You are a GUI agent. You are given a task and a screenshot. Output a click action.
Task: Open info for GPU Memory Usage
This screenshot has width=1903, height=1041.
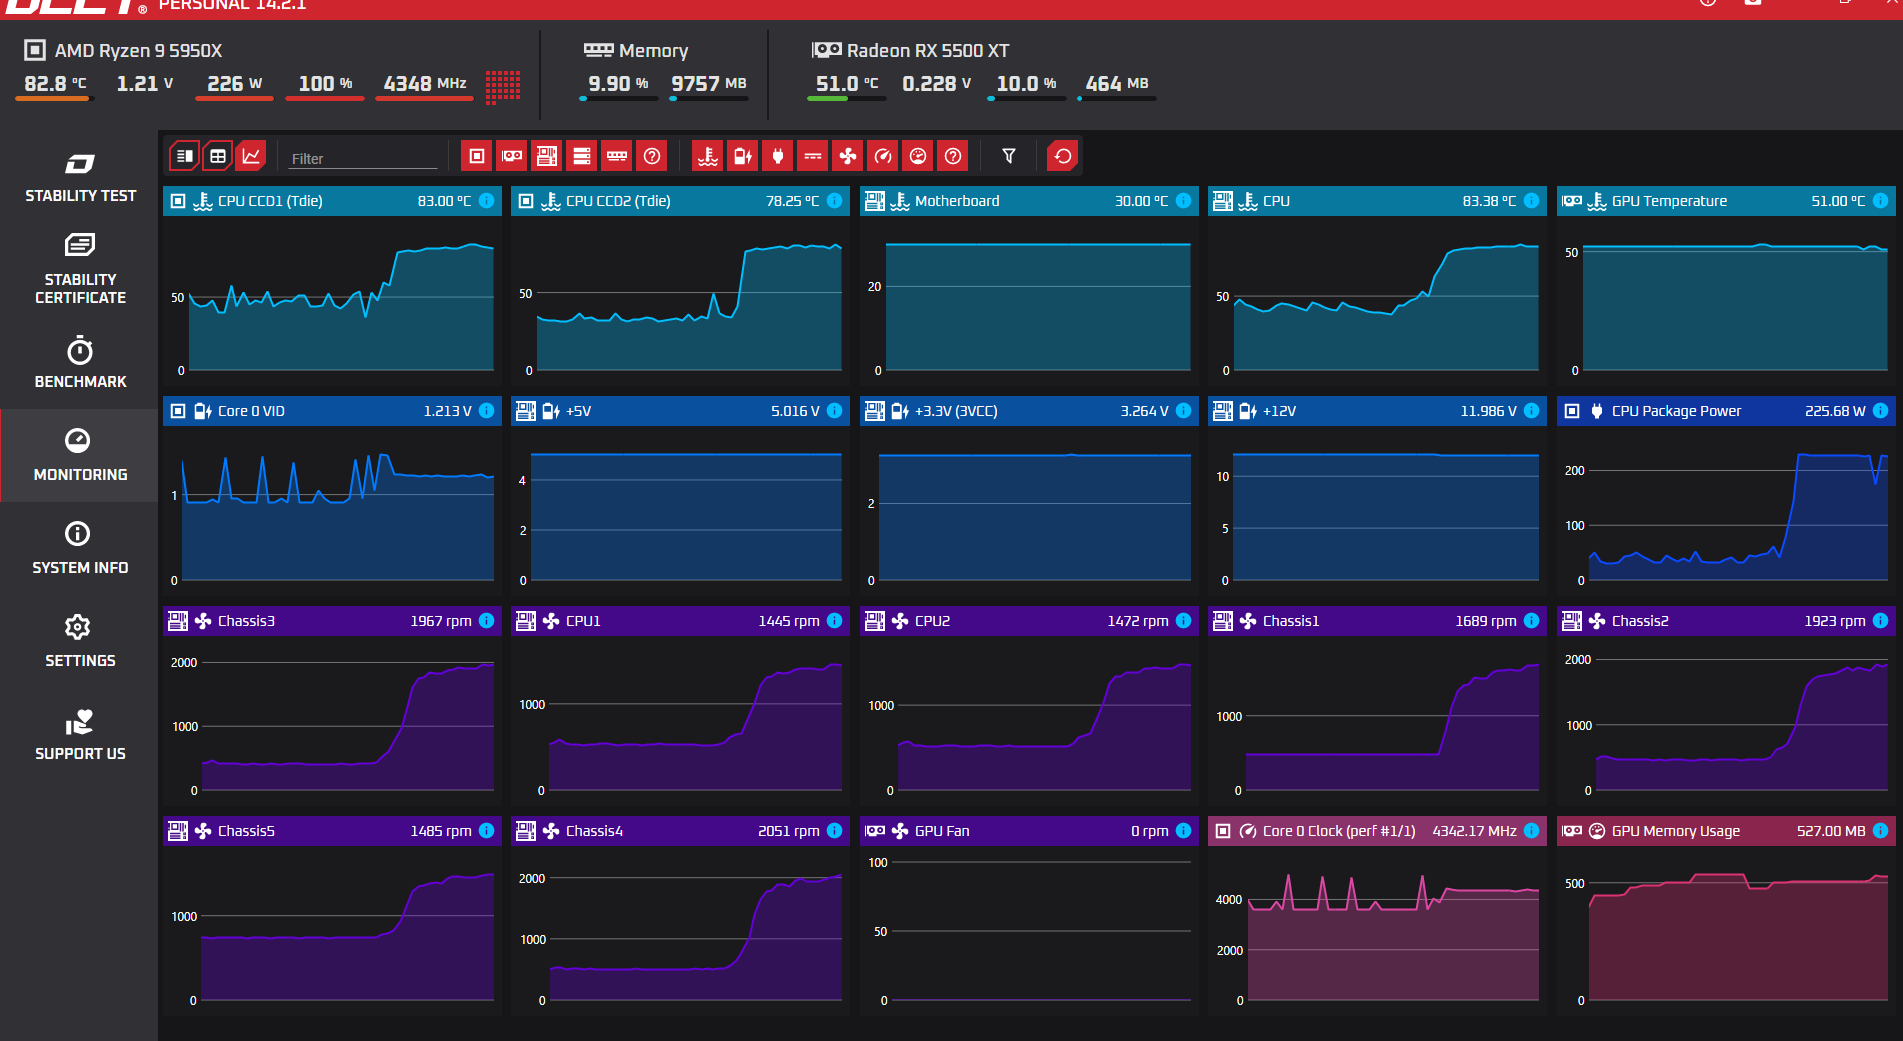click(x=1880, y=831)
